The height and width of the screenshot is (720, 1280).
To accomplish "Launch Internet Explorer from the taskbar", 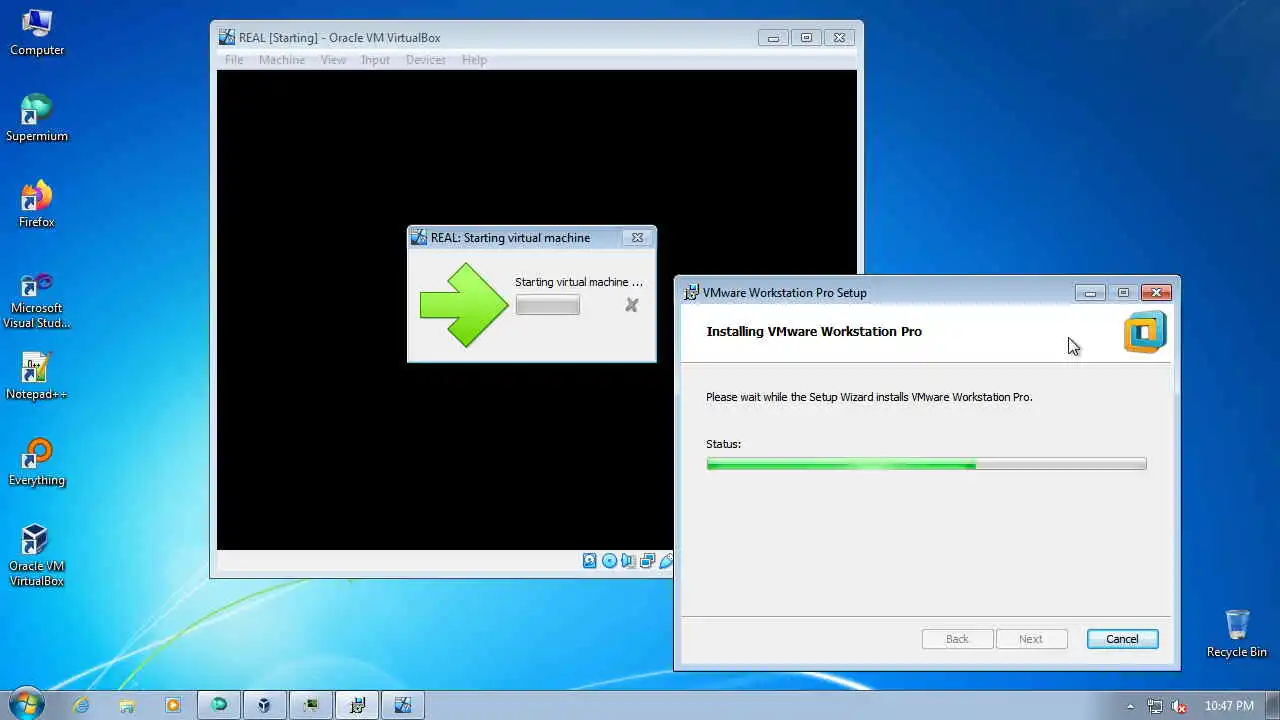I will (x=81, y=705).
